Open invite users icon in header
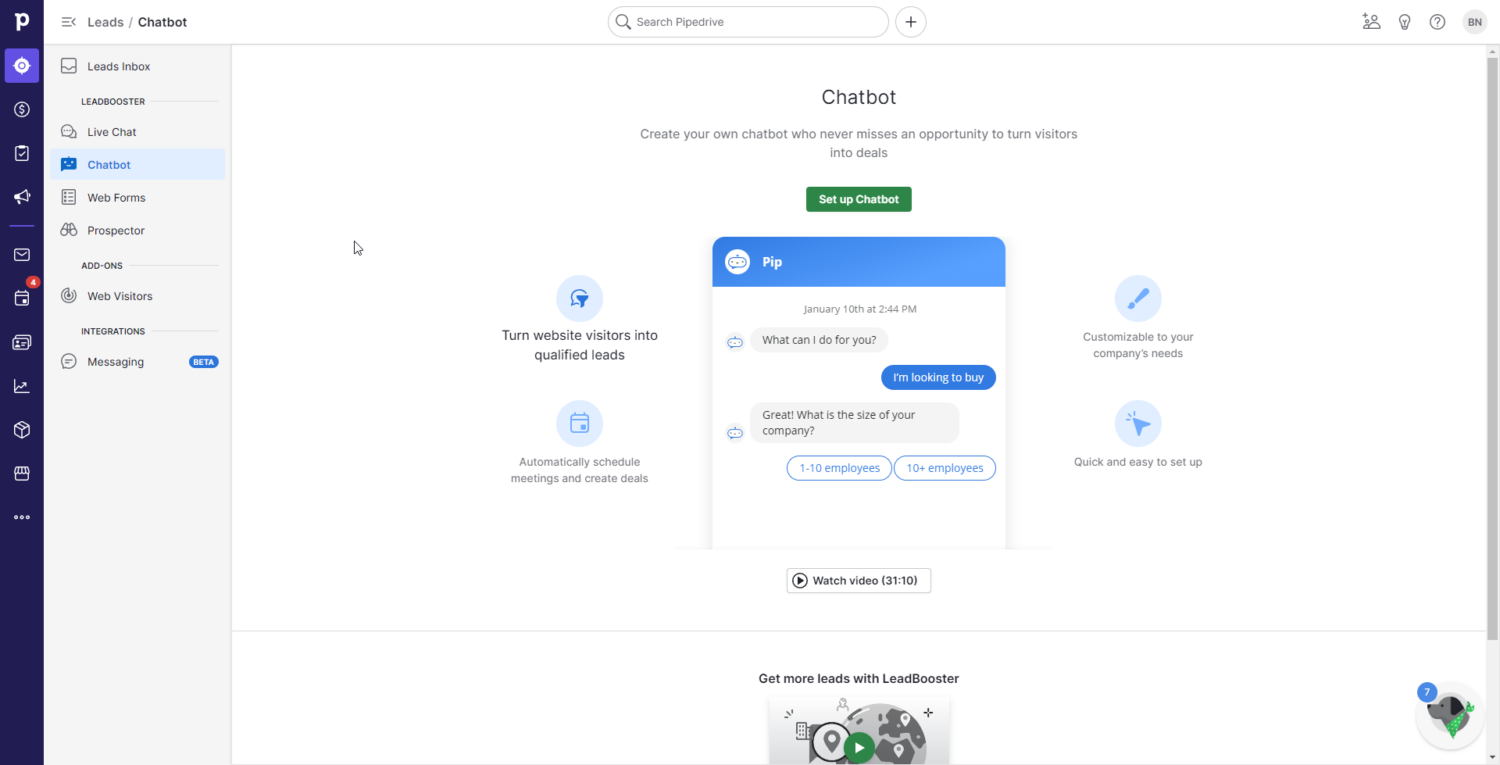This screenshot has width=1500, height=765. tap(1371, 22)
